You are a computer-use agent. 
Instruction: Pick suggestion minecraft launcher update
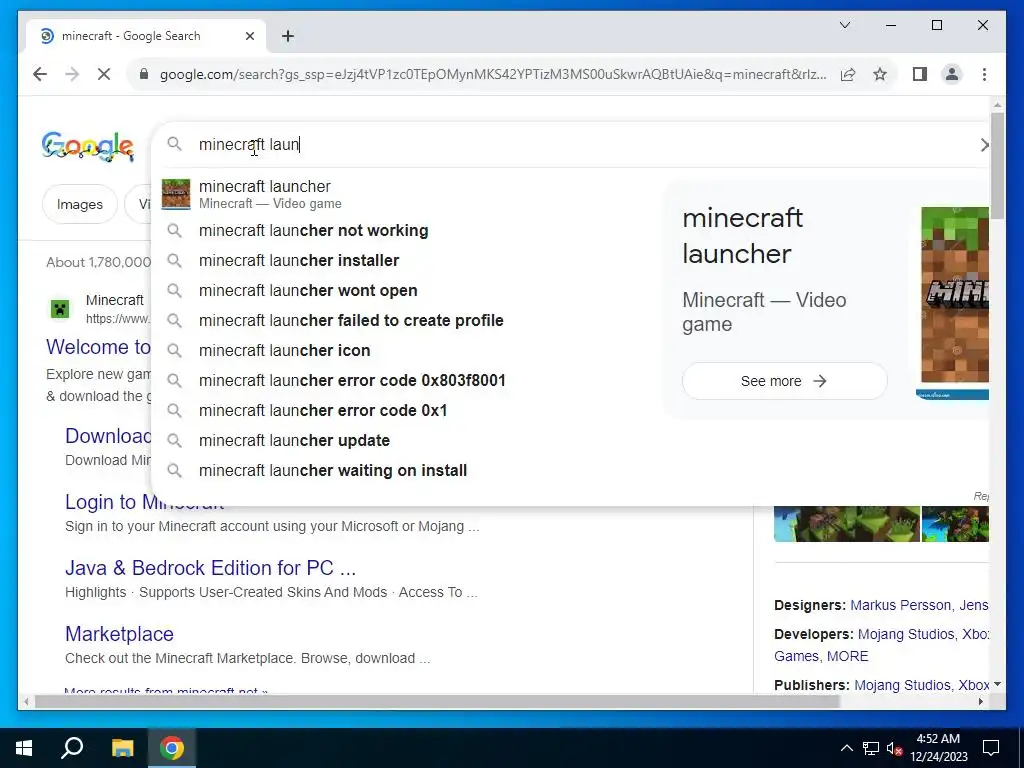(407, 441)
